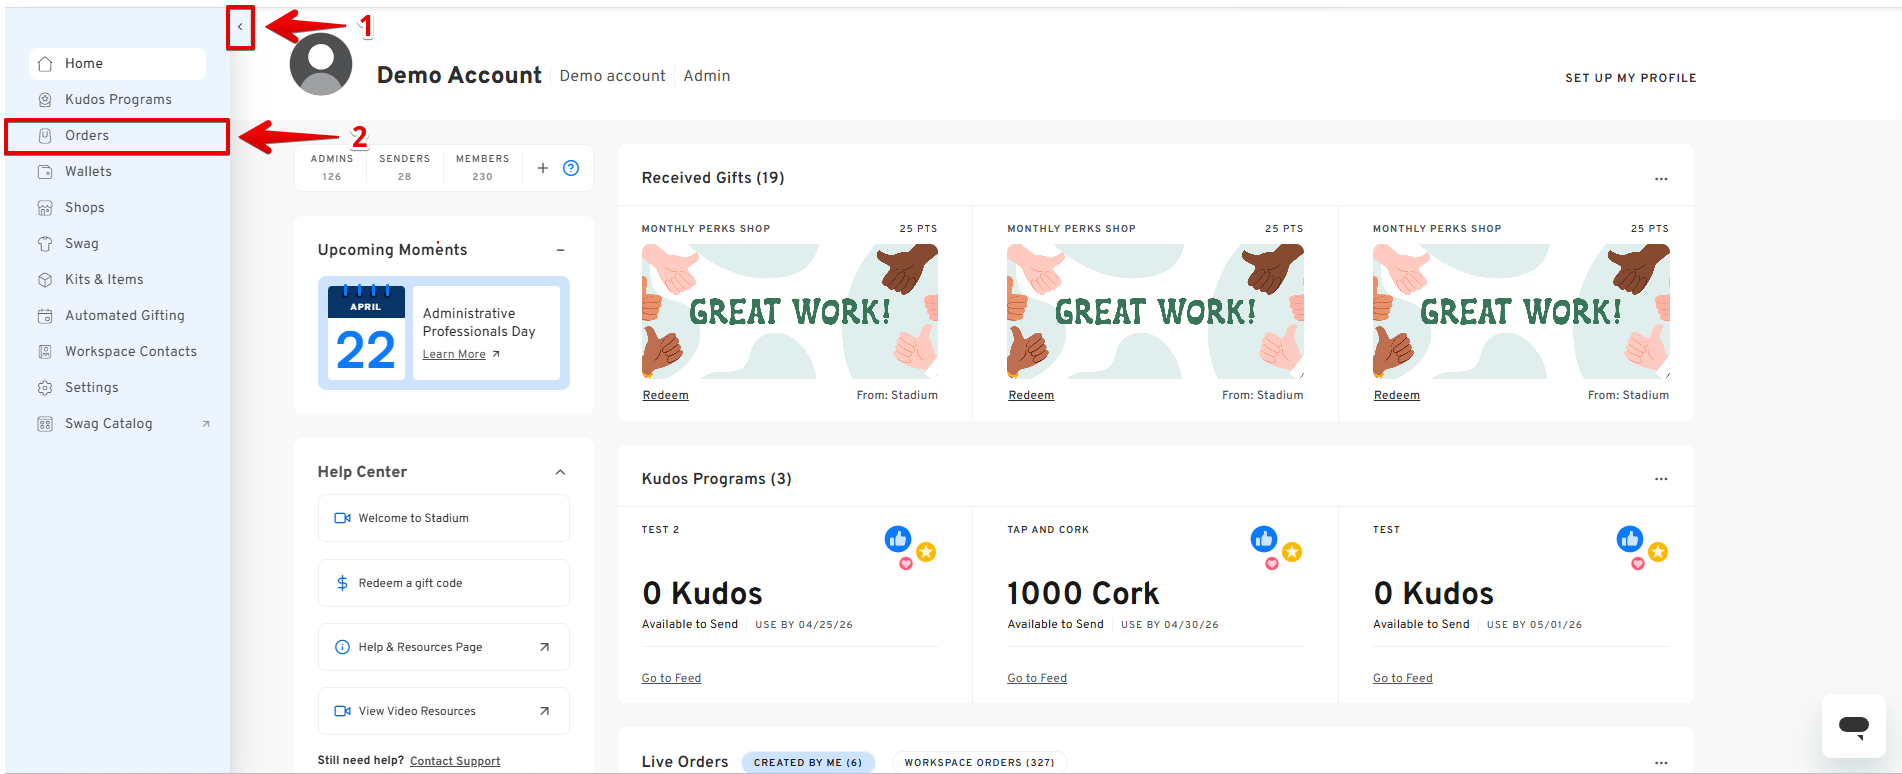Image resolution: width=1902 pixels, height=774 pixels.
Task: Click the plus icon beside Members count
Action: coord(543,168)
